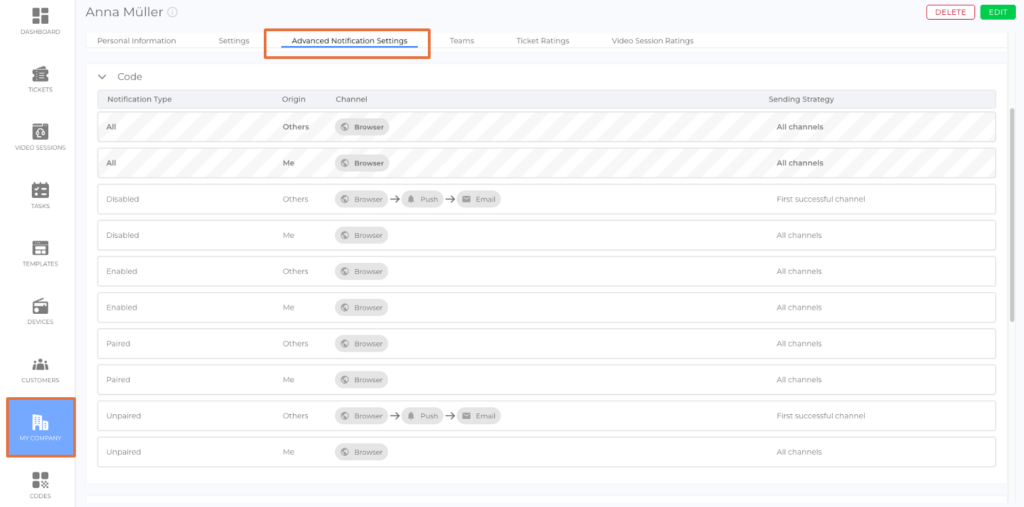Go to Tickets in sidebar
The height and width of the screenshot is (507, 1024).
pos(40,75)
